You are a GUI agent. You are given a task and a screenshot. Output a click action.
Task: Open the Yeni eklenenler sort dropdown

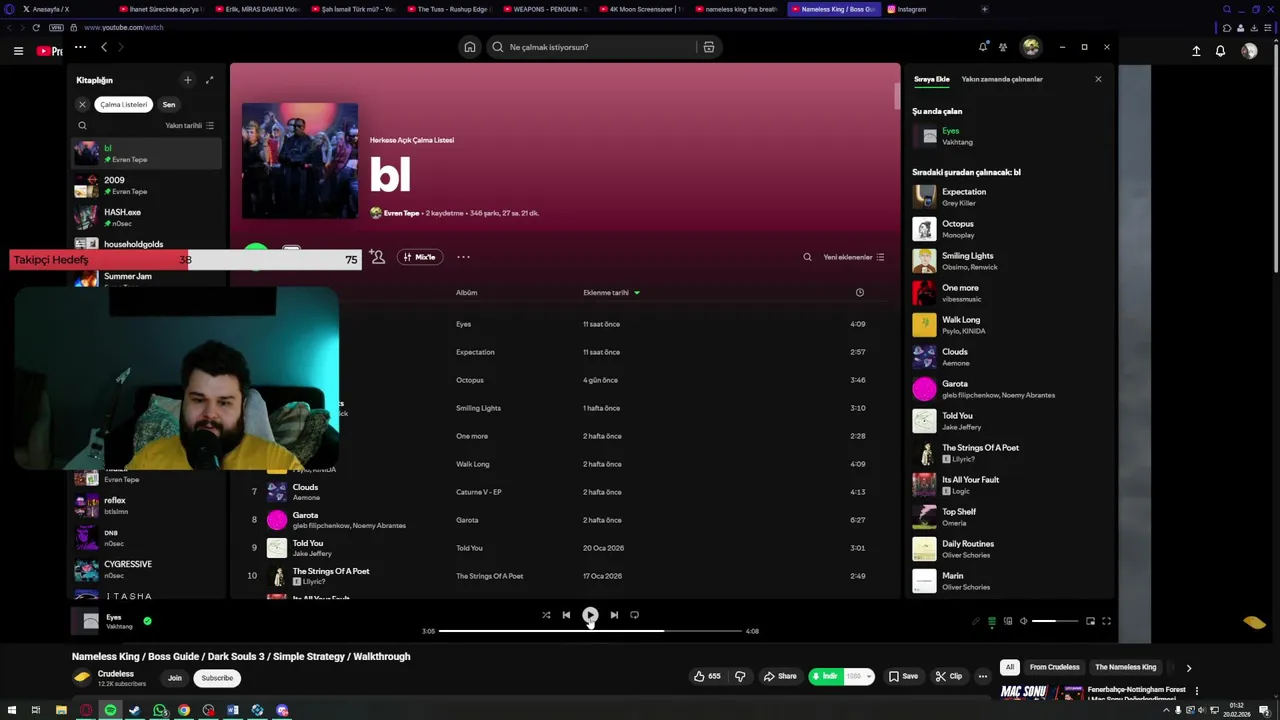853,257
